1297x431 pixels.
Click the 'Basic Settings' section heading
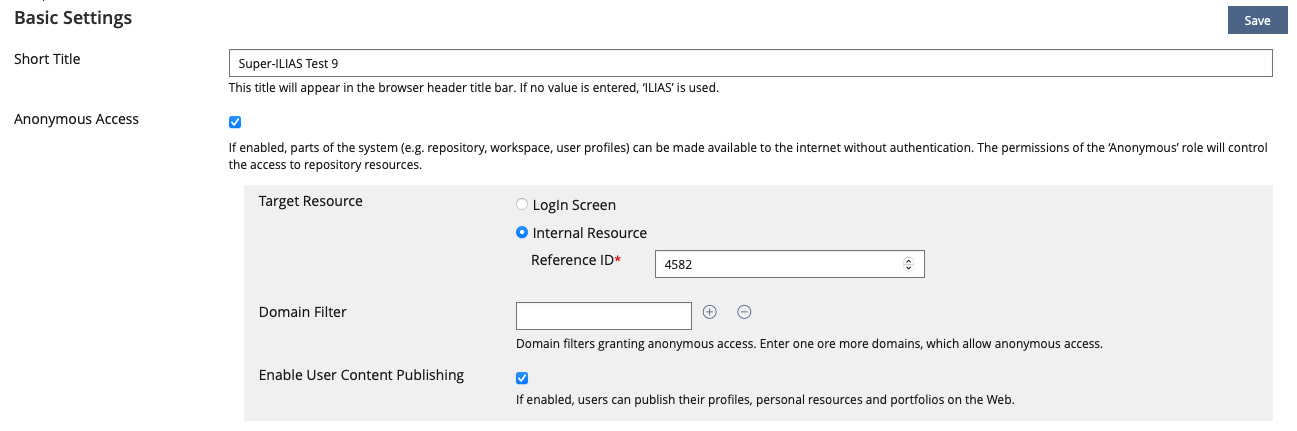coord(73,18)
